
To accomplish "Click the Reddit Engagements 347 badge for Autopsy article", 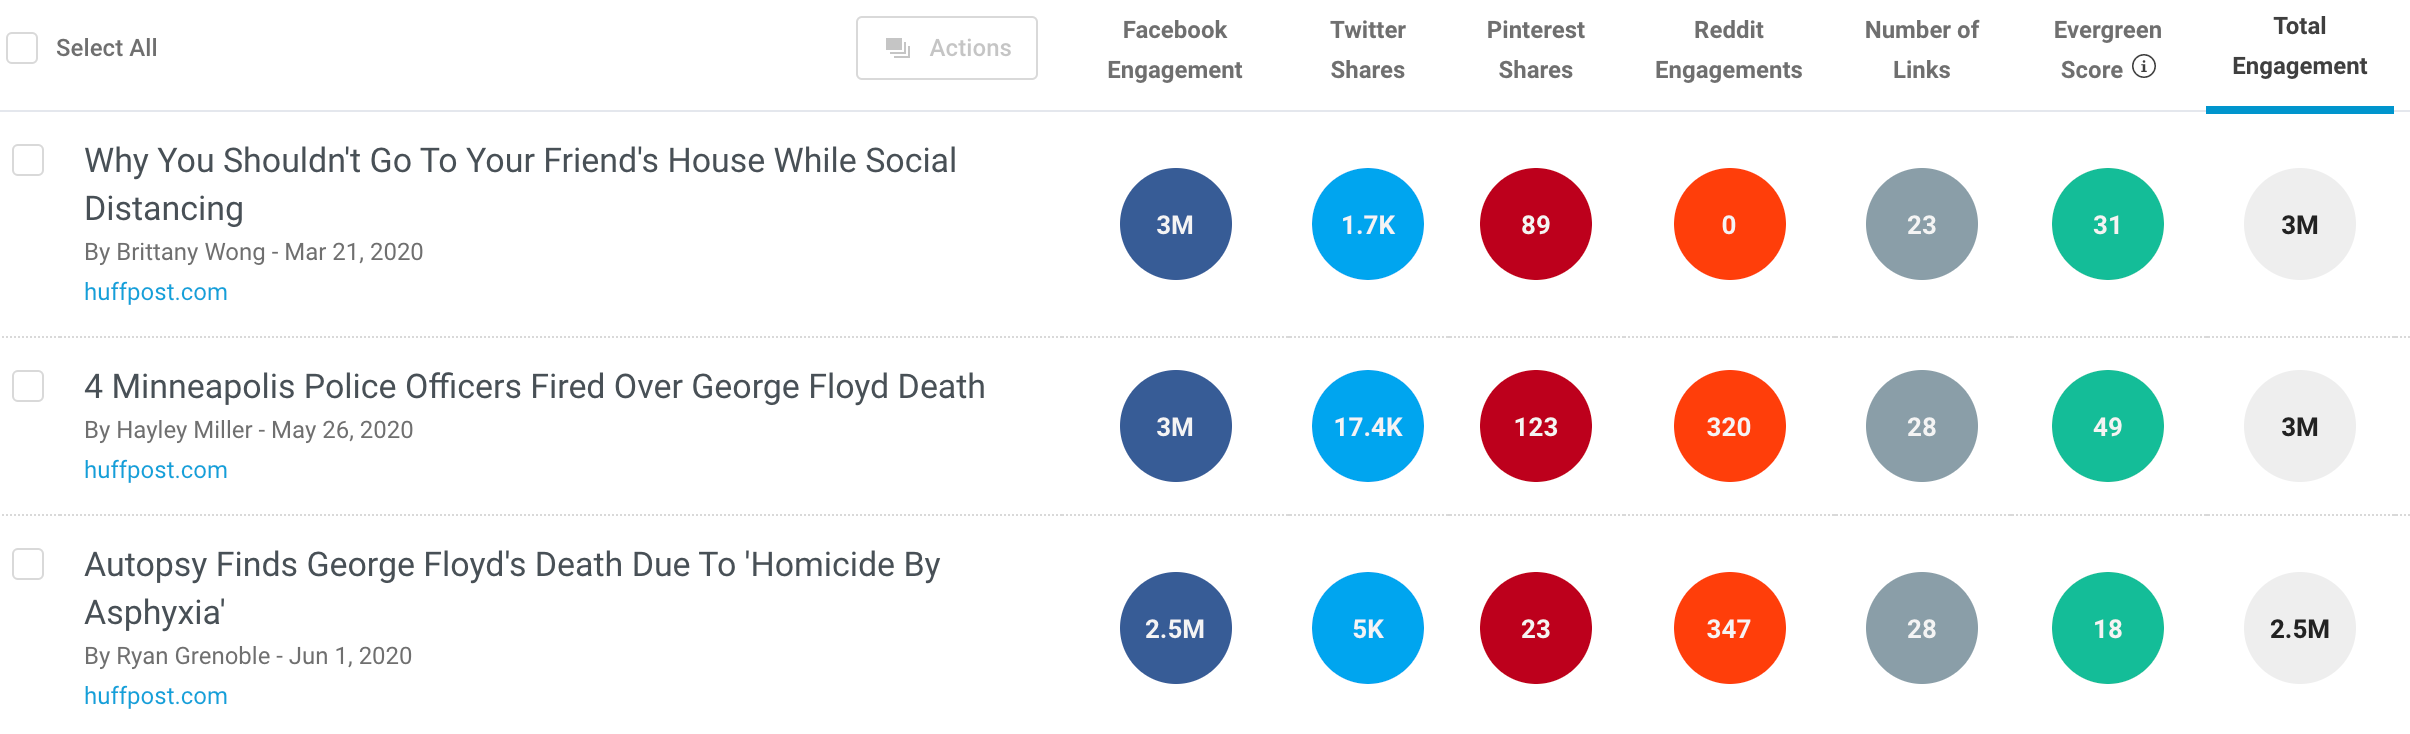I will [x=1728, y=628].
